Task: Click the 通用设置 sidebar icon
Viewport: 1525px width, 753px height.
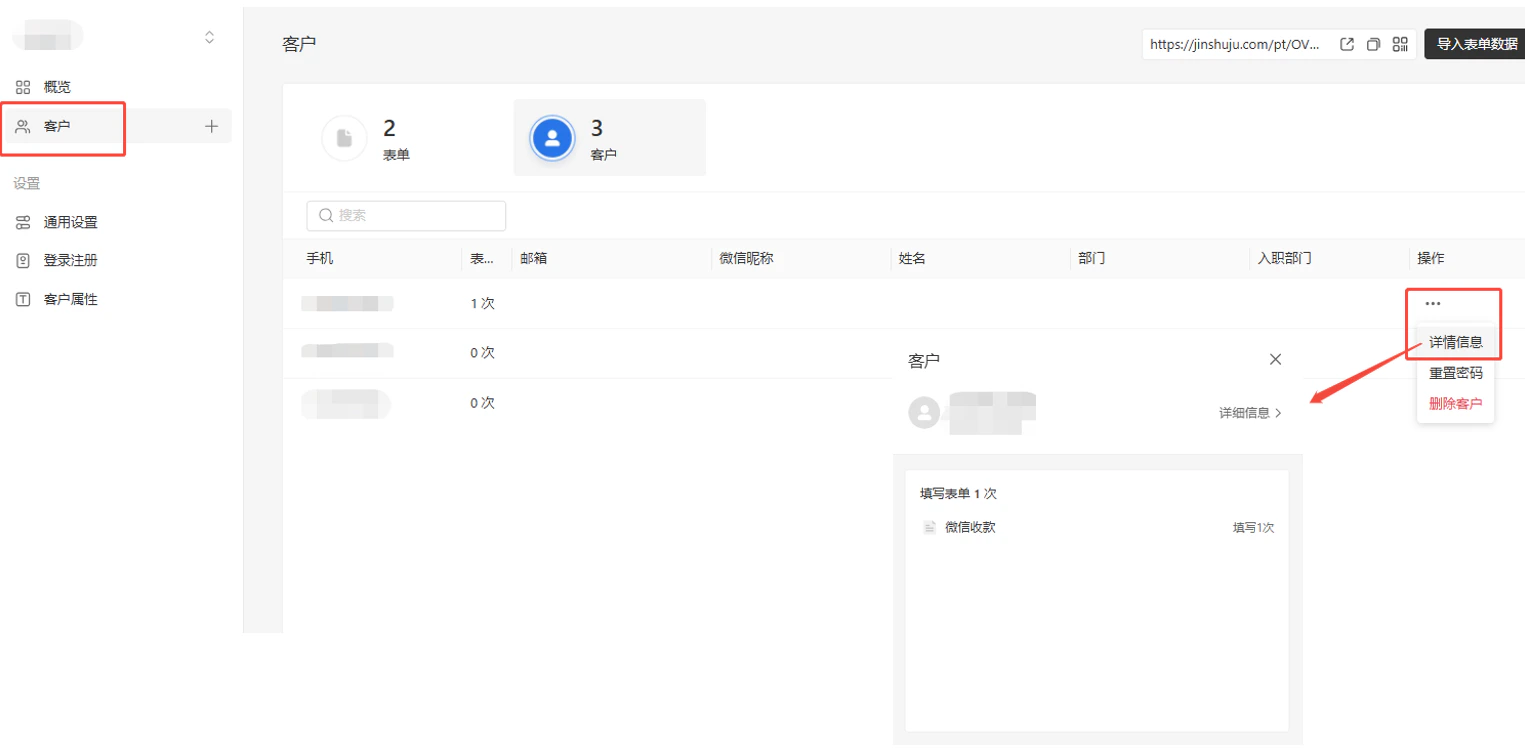Action: (23, 222)
